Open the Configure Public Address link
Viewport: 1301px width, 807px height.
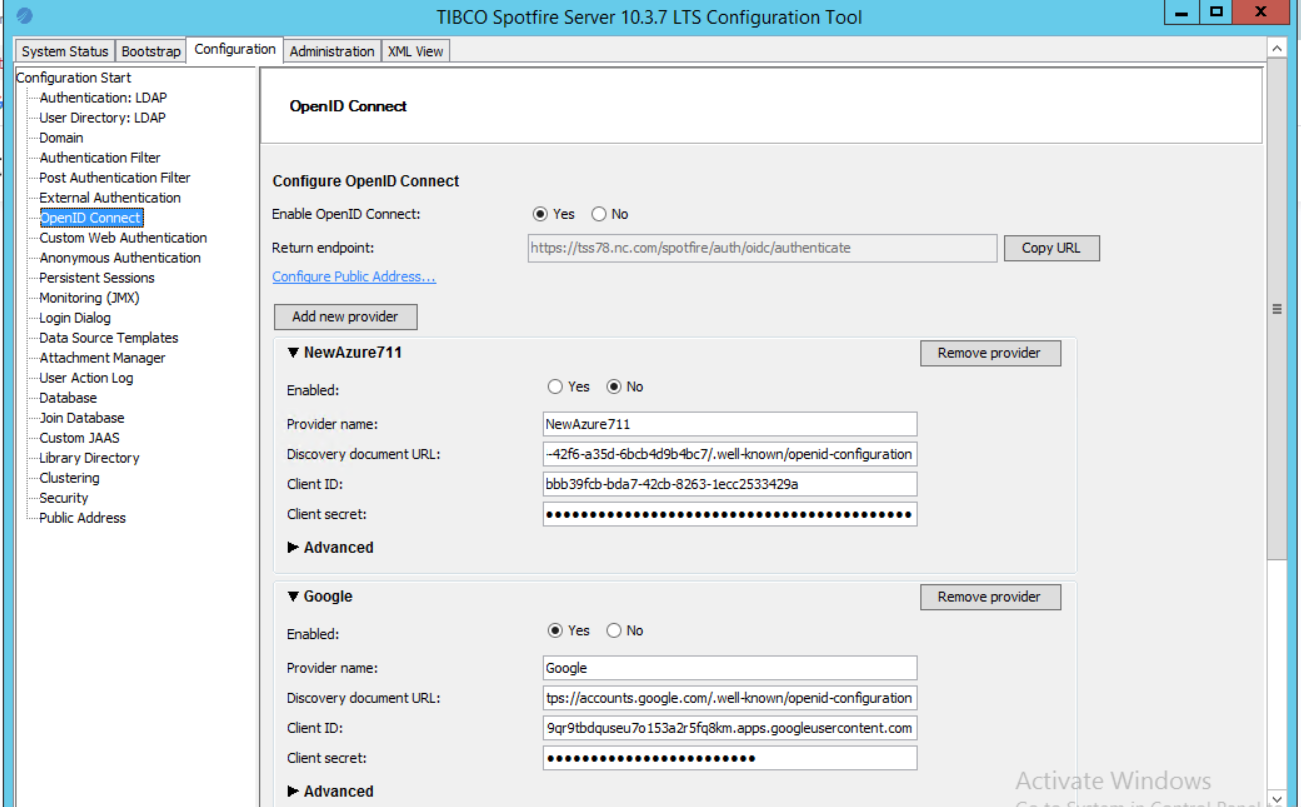(354, 277)
